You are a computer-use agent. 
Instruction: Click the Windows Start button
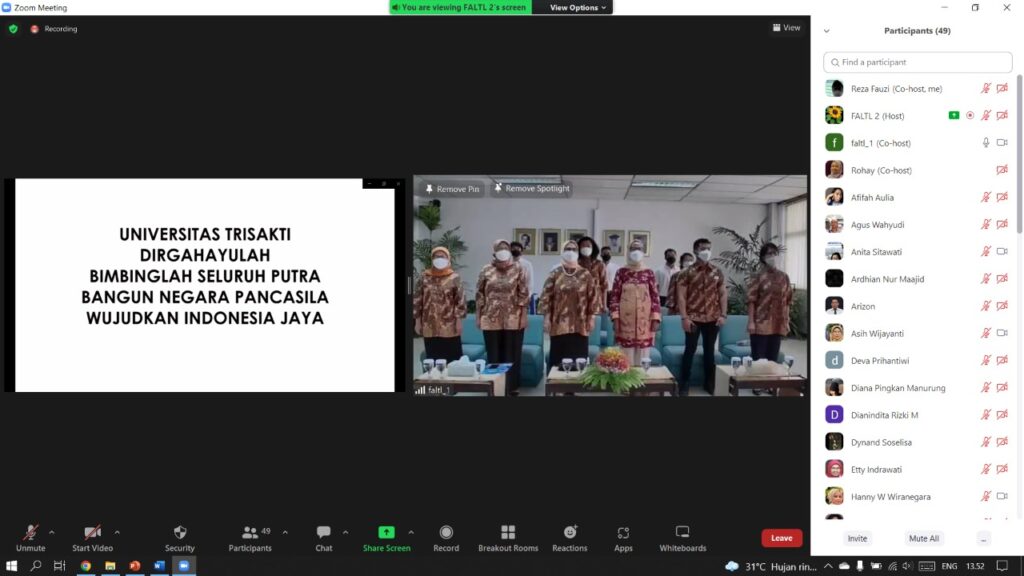(11, 566)
